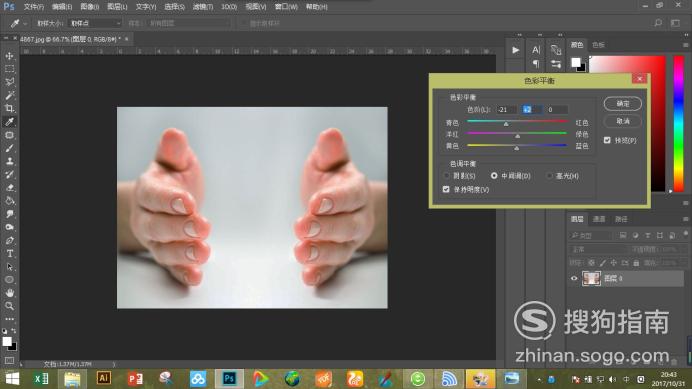
Task: Open the Actions play panel icon
Action: coord(515,50)
